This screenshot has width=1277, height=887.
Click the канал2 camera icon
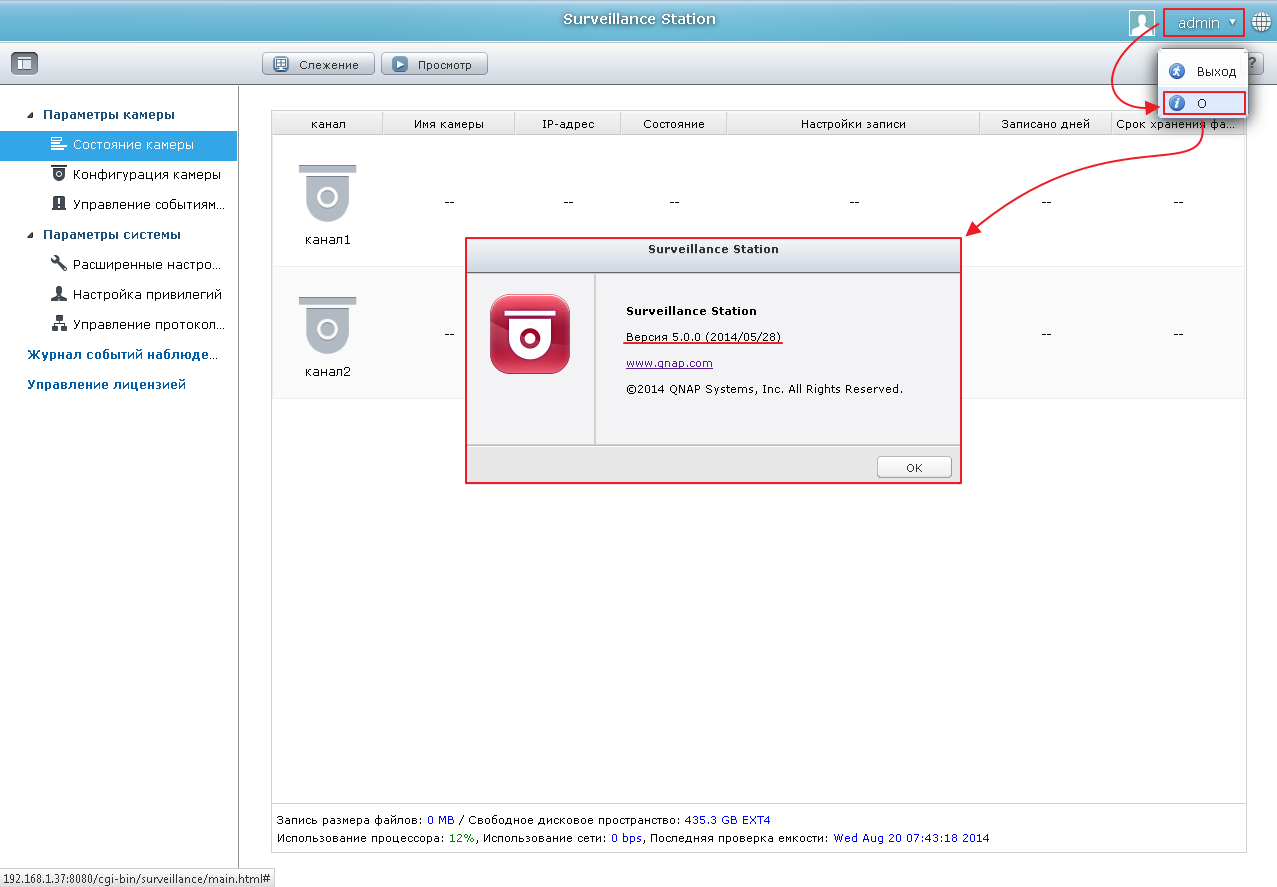point(327,325)
